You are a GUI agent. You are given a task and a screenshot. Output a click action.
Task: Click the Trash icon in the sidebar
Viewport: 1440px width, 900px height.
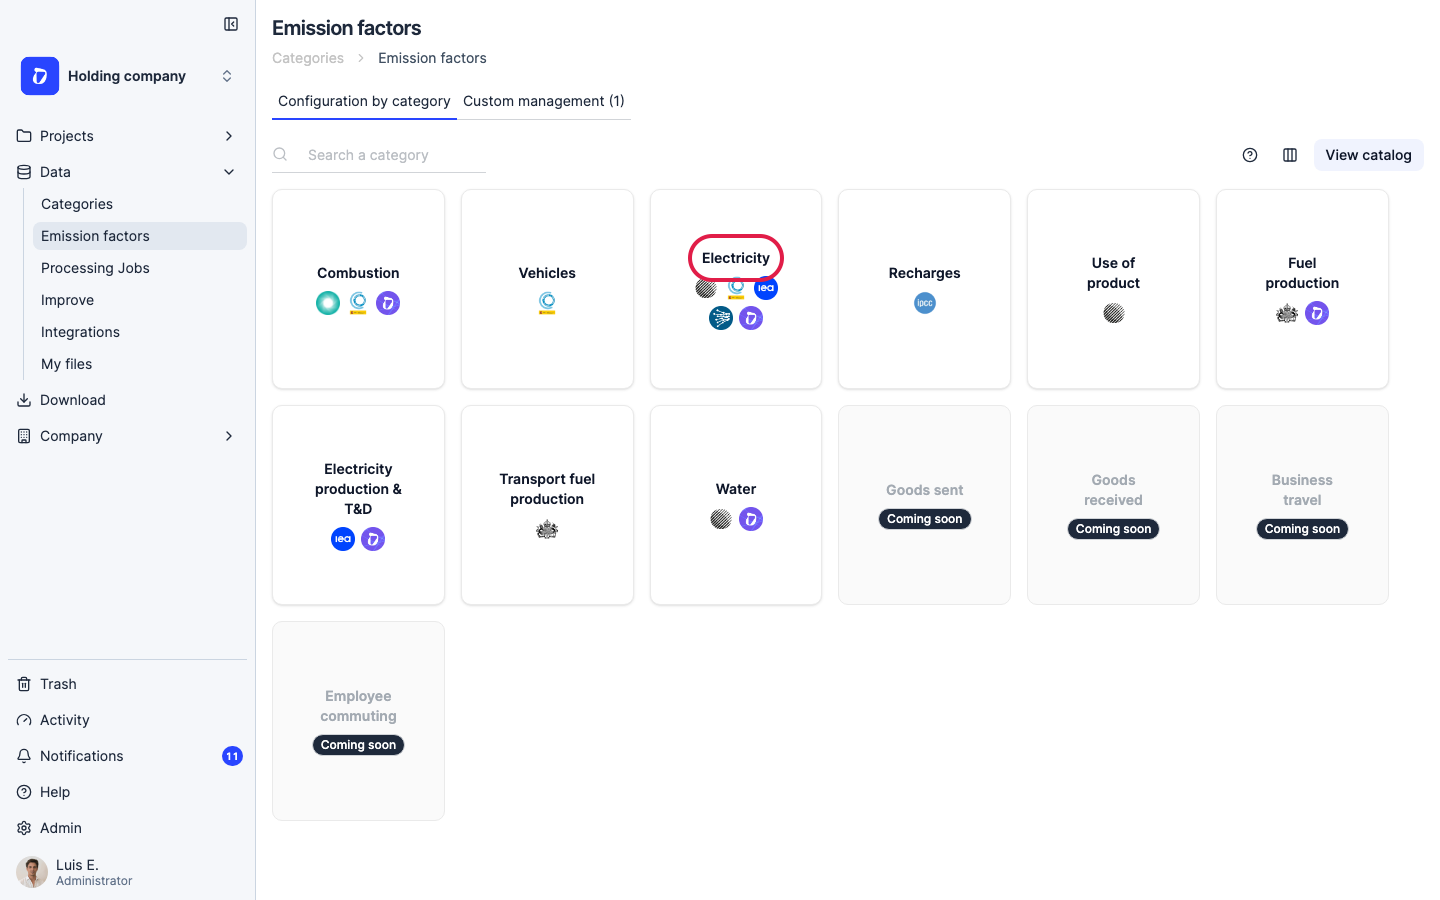coord(24,684)
